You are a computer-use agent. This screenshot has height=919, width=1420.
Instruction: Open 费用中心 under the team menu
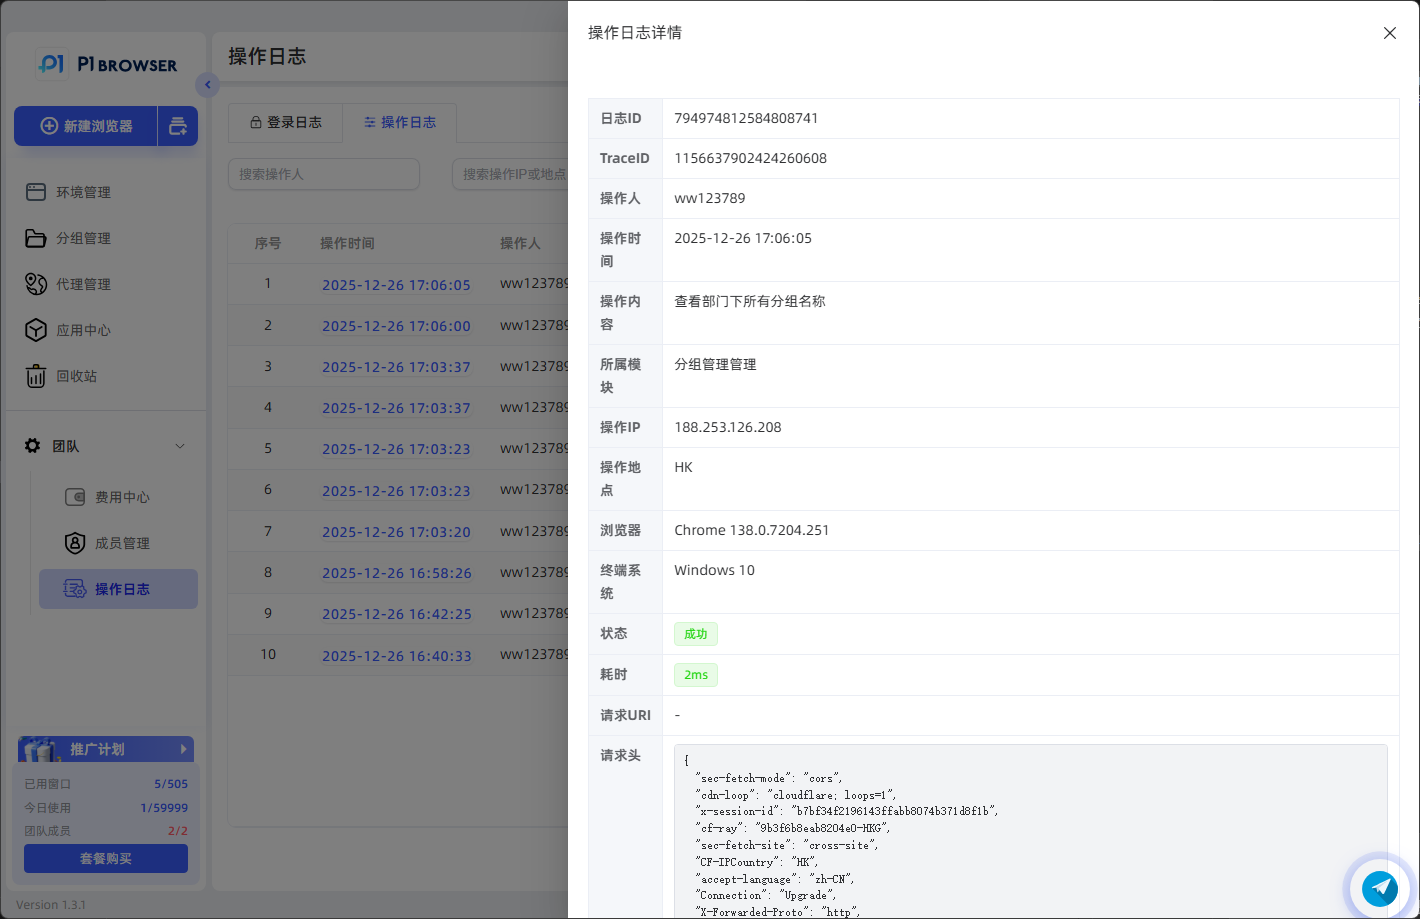[122, 497]
